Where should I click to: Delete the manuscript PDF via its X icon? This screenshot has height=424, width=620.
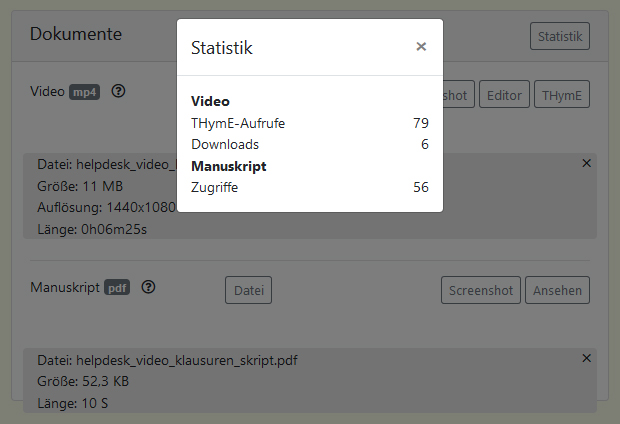coord(586,357)
